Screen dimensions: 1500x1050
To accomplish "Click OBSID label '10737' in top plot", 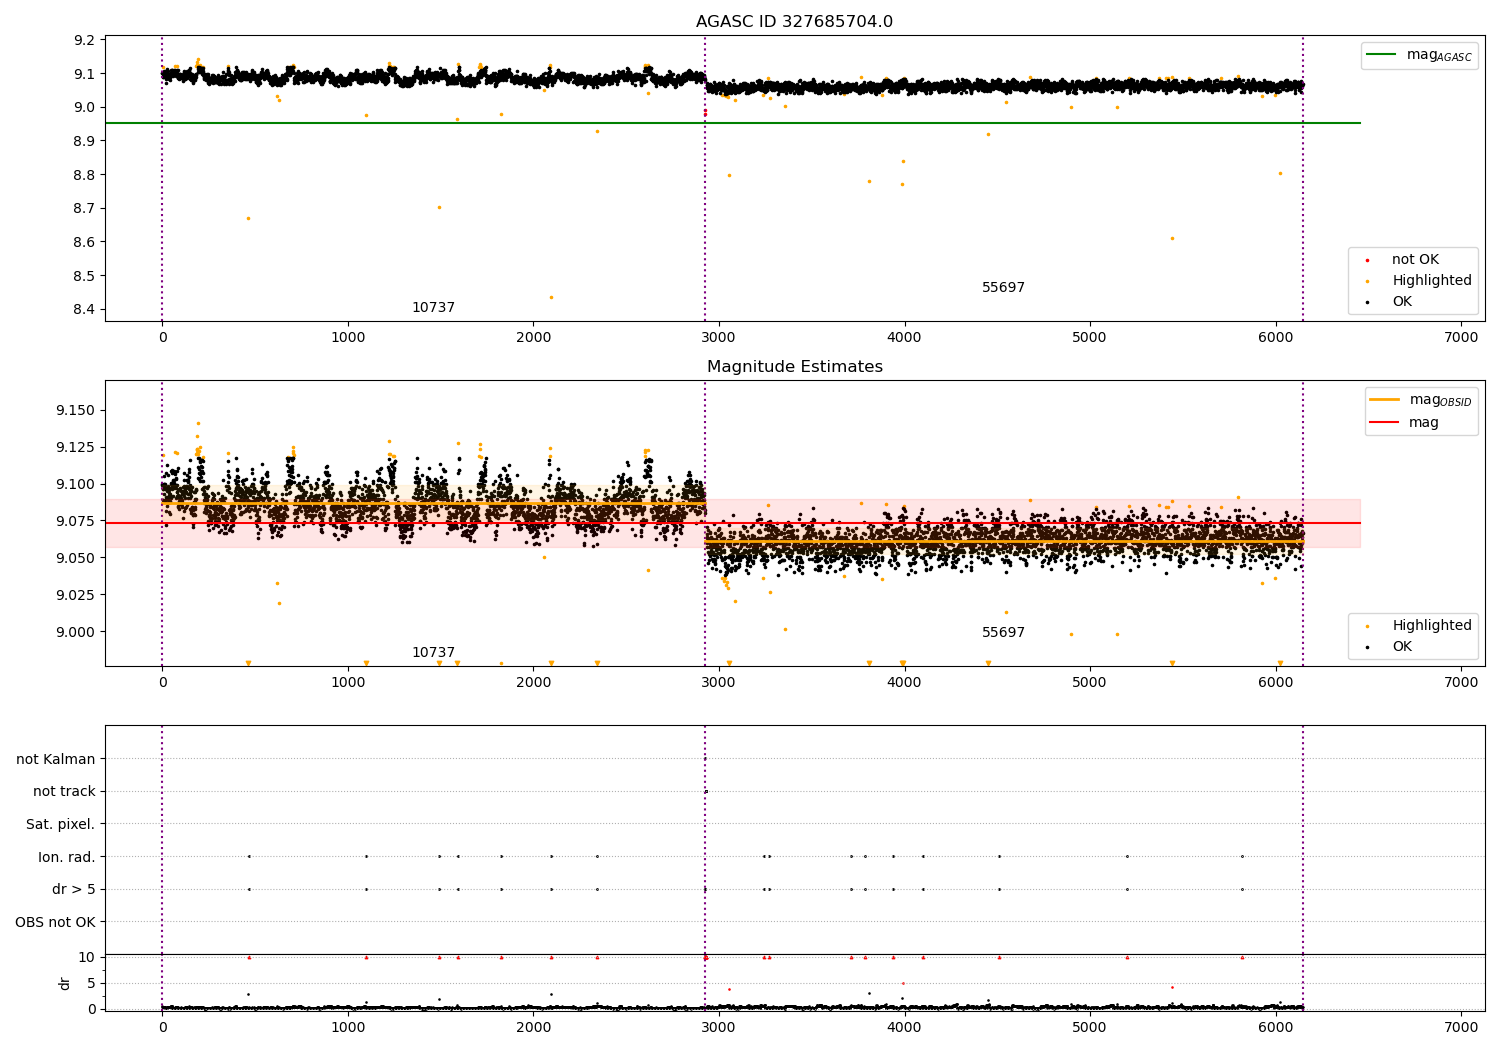I will (433, 308).
